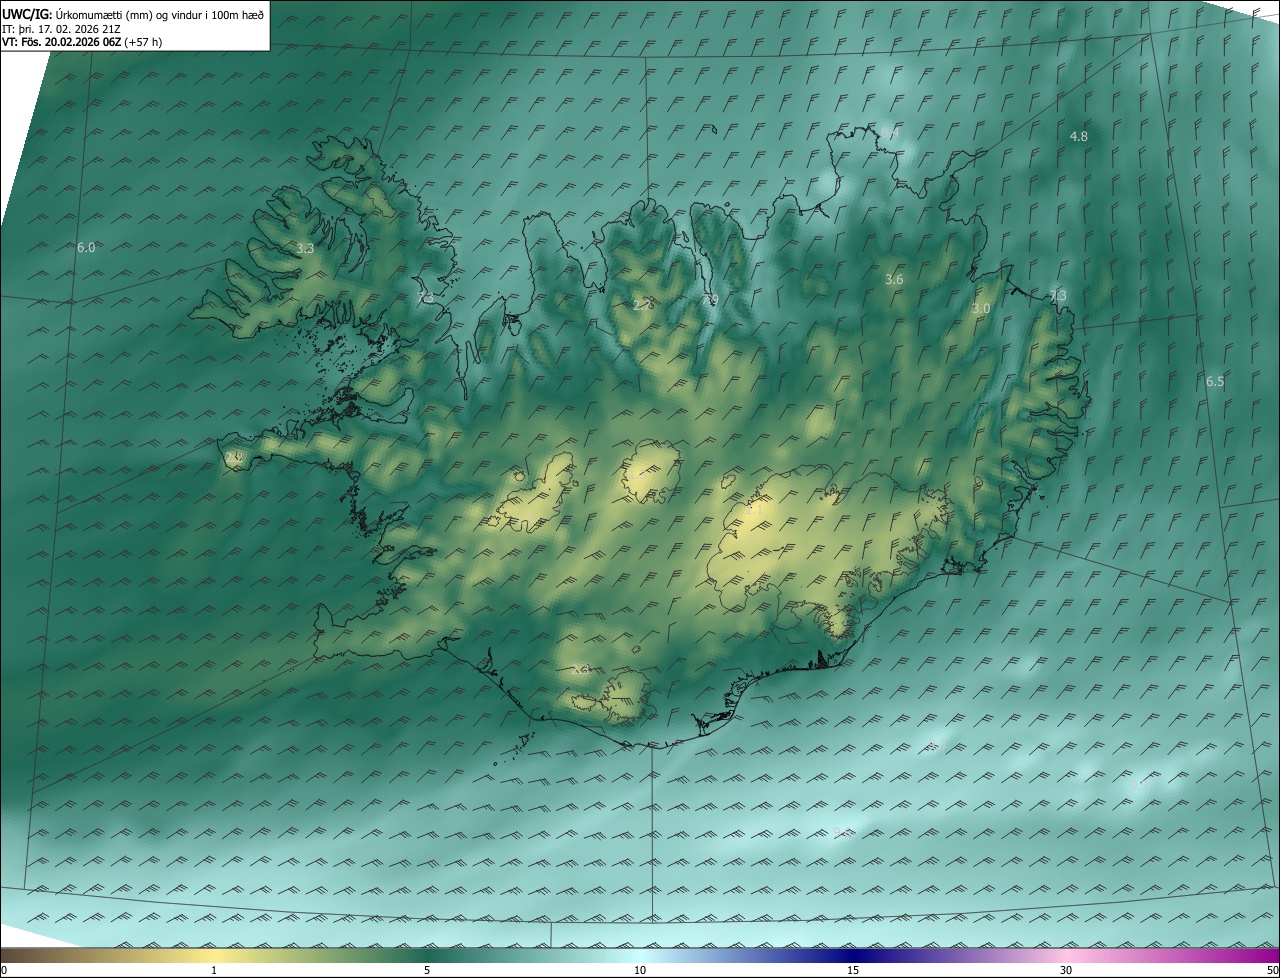
Task: Click the 50 tick on the color scale
Action: coord(1272,970)
